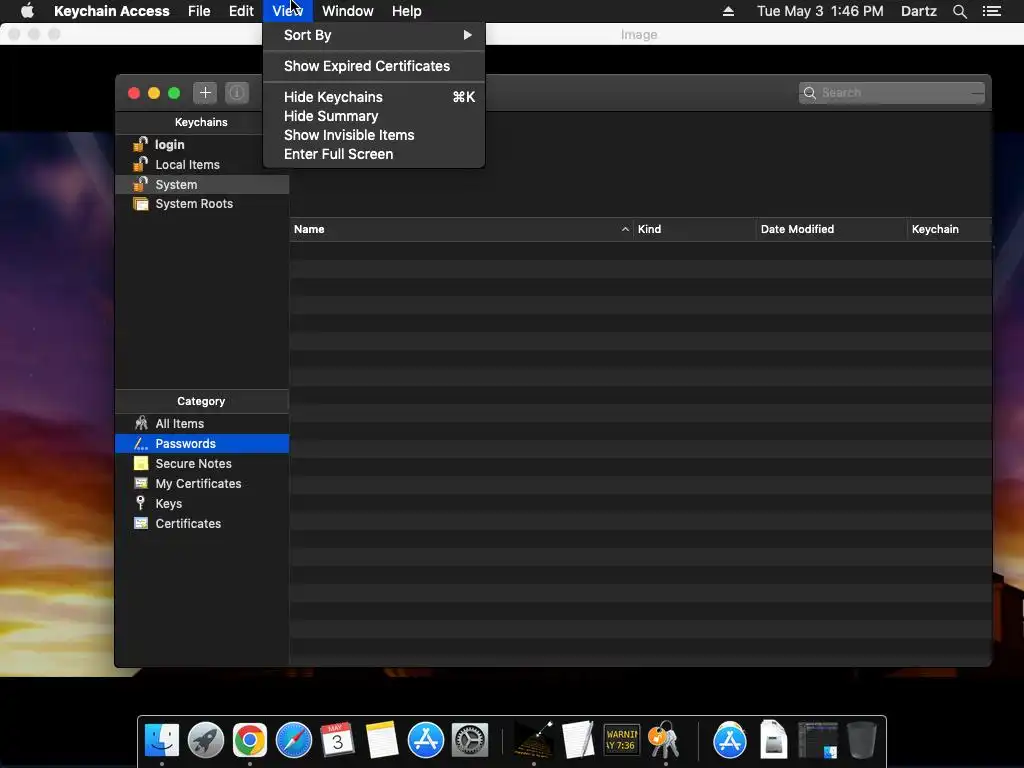Open Safari from the Dock
1024x768 pixels.
click(294, 740)
